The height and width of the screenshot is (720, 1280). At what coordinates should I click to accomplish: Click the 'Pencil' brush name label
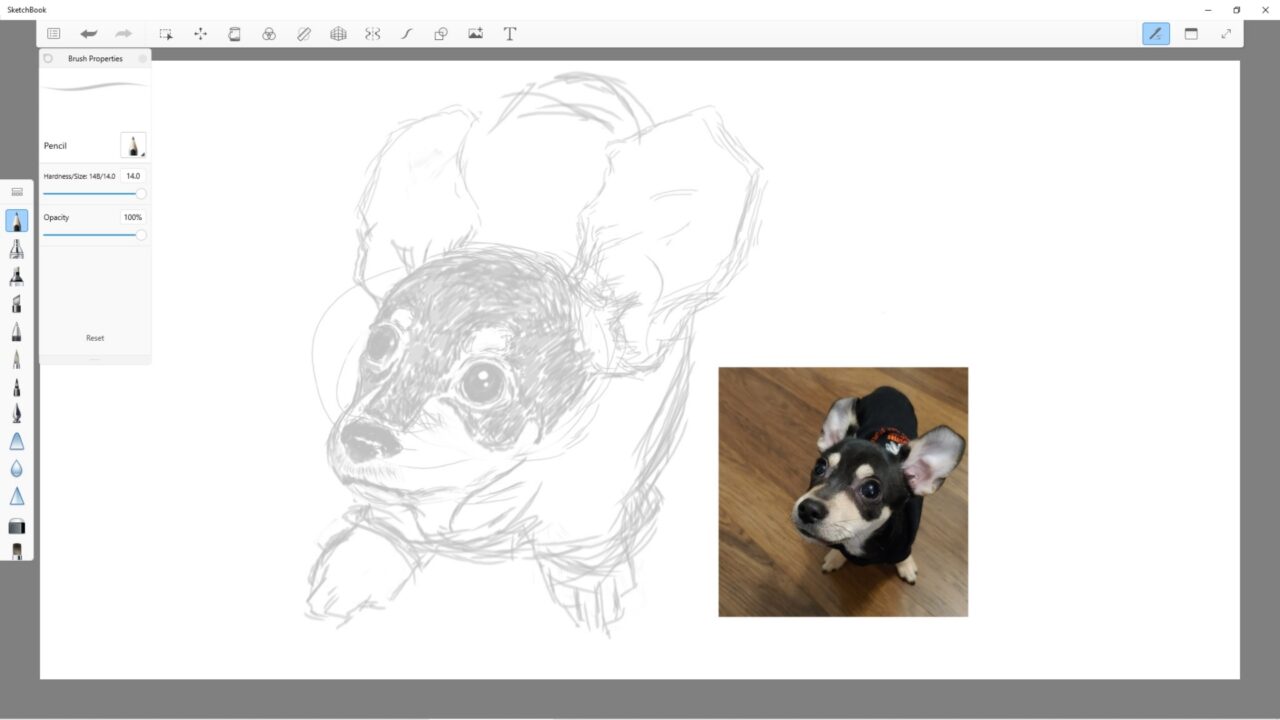(x=55, y=146)
